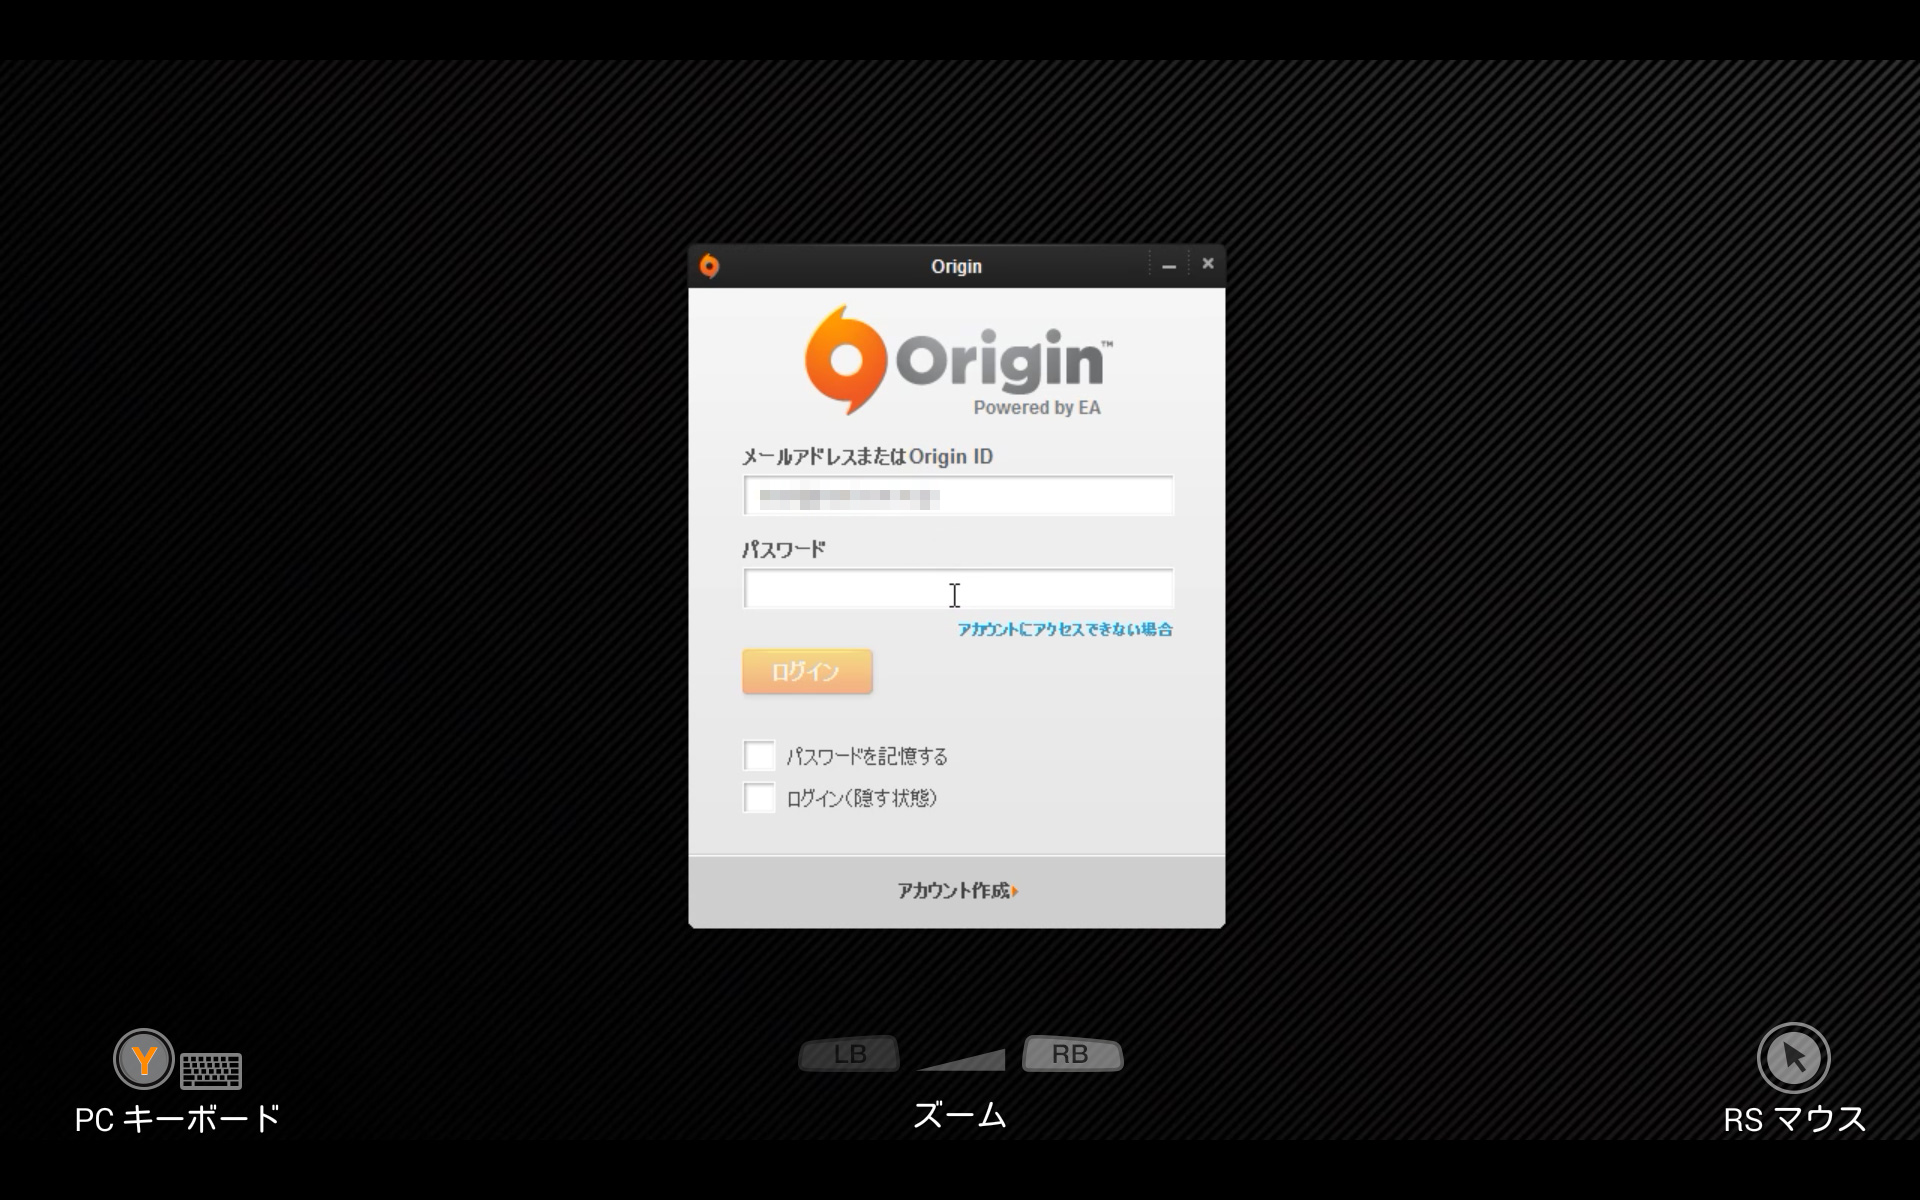Open the アカウント作成 link

(x=952, y=891)
